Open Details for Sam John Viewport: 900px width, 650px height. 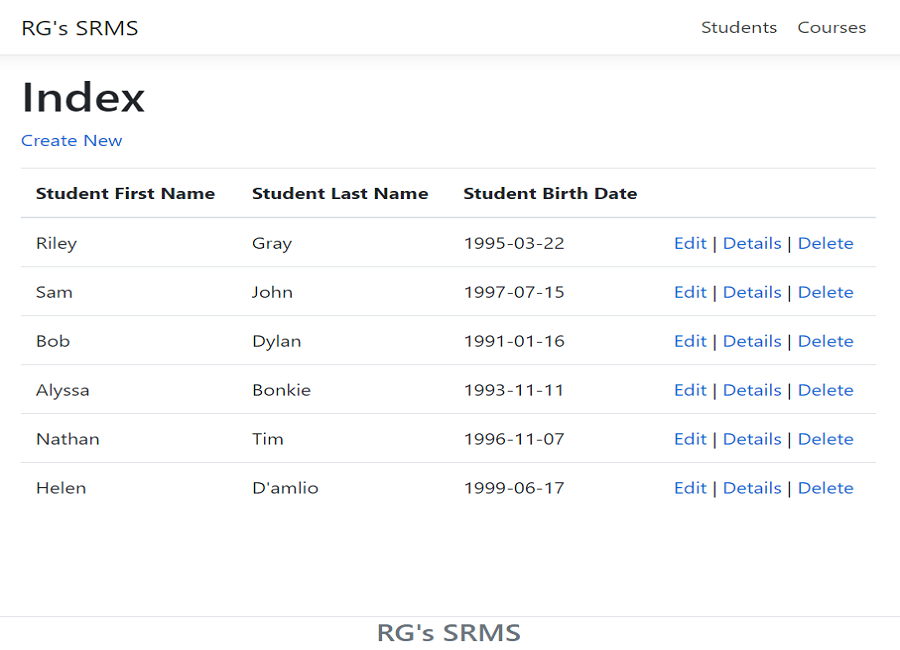752,292
